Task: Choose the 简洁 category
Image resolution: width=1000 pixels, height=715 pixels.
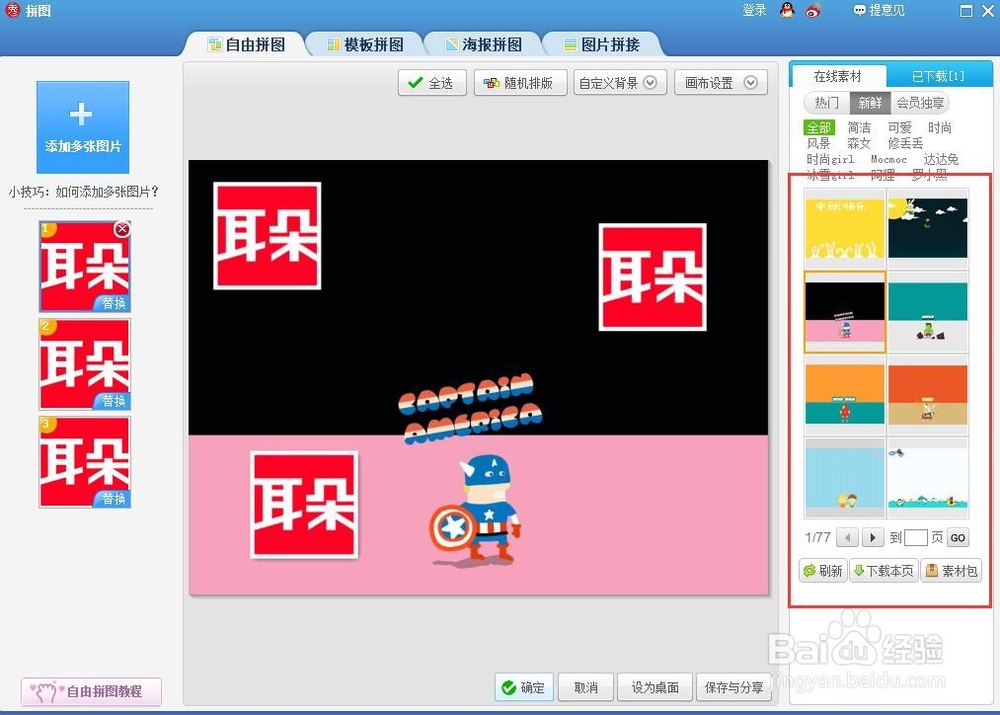Action: 859,128
